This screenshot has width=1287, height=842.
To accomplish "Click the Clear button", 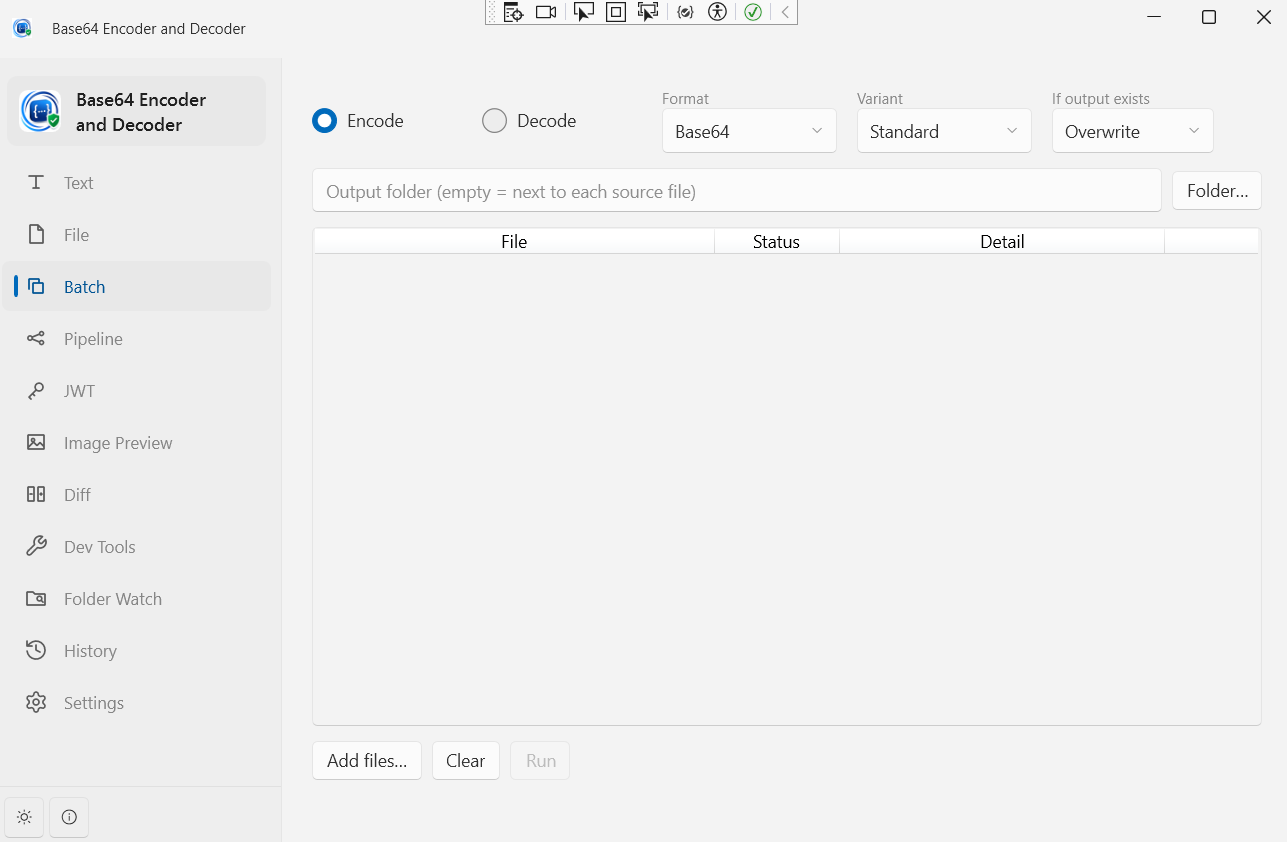I will 466,761.
